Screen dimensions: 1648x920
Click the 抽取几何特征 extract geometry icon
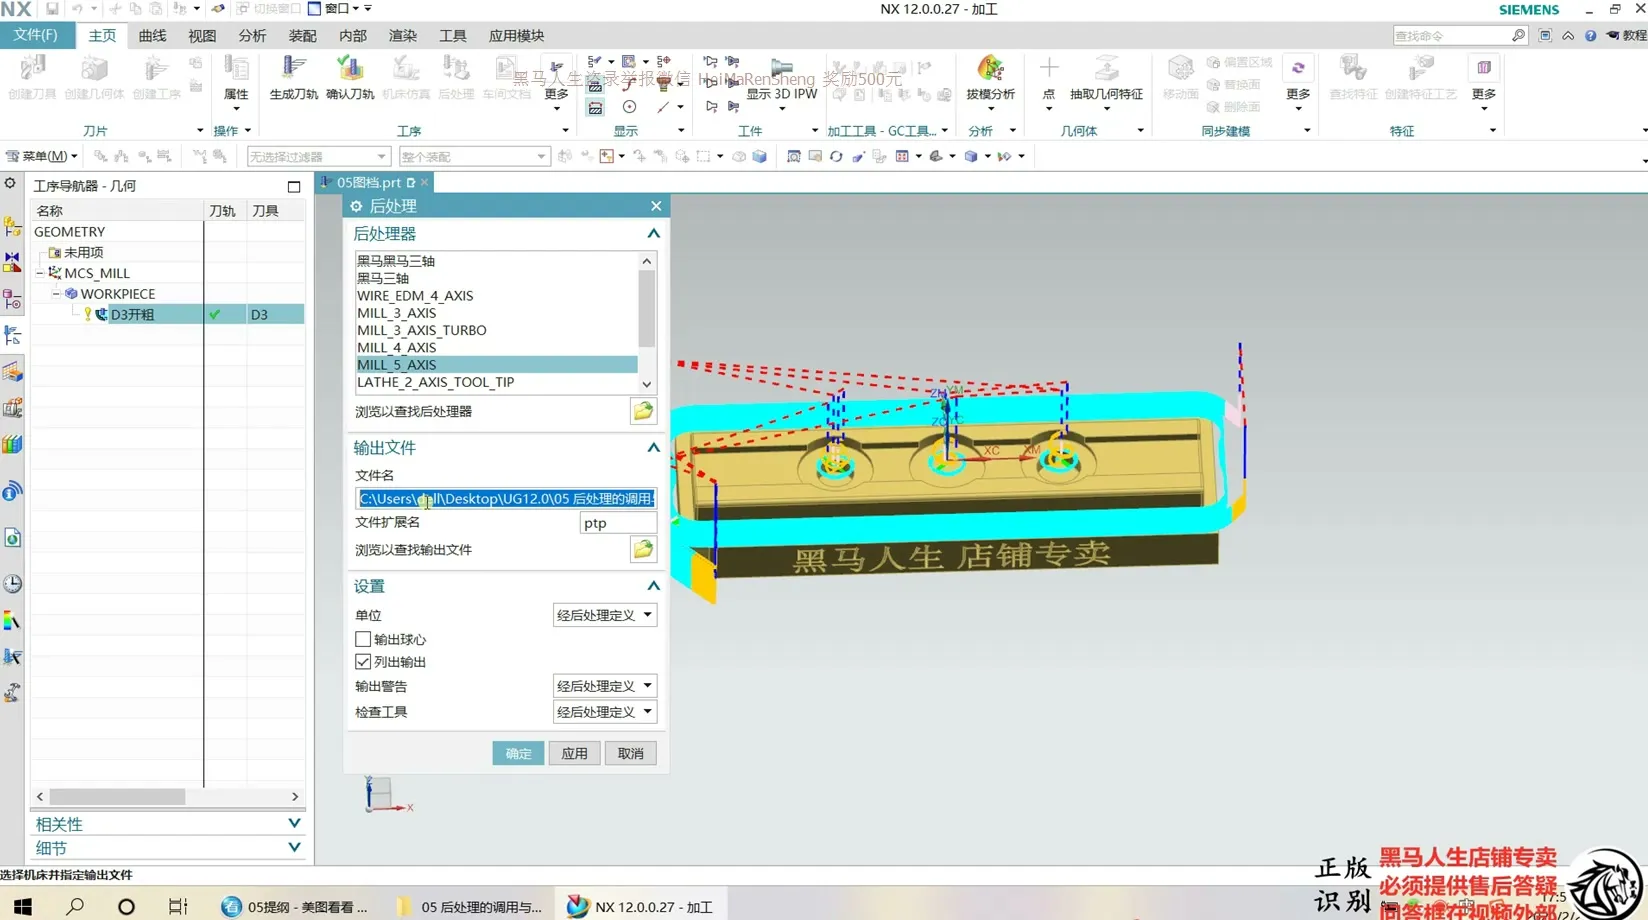(x=1106, y=77)
